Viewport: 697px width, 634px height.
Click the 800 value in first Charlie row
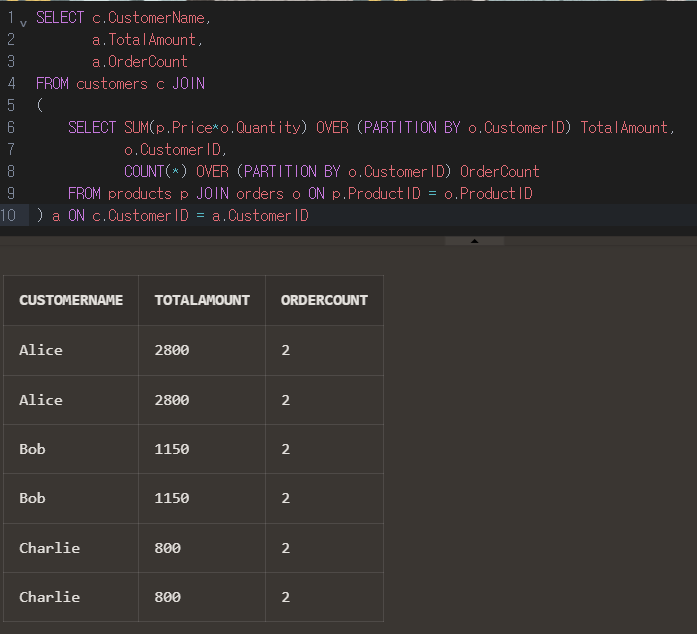(x=168, y=548)
